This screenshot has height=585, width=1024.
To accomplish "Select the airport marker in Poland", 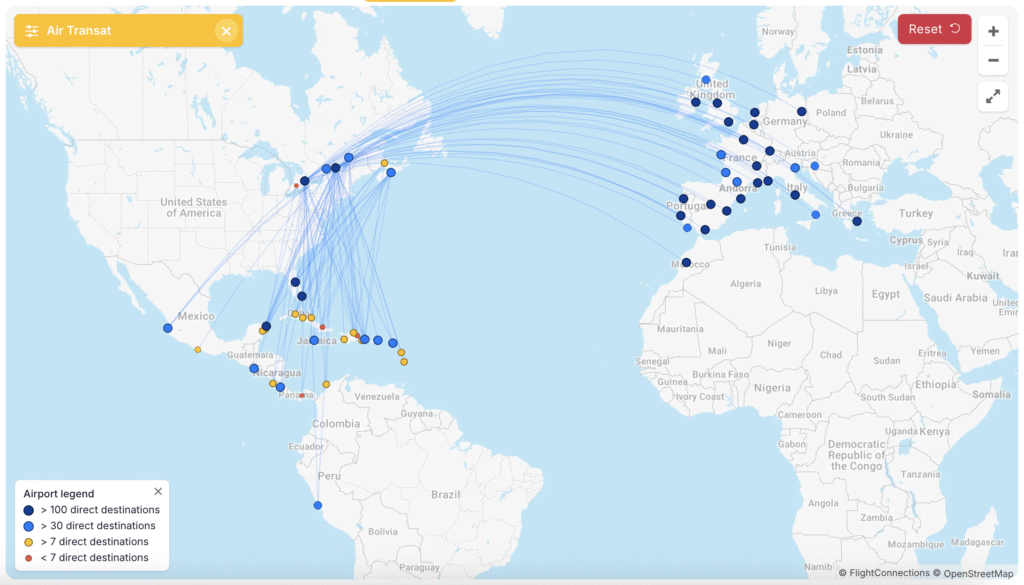I will coord(802,112).
